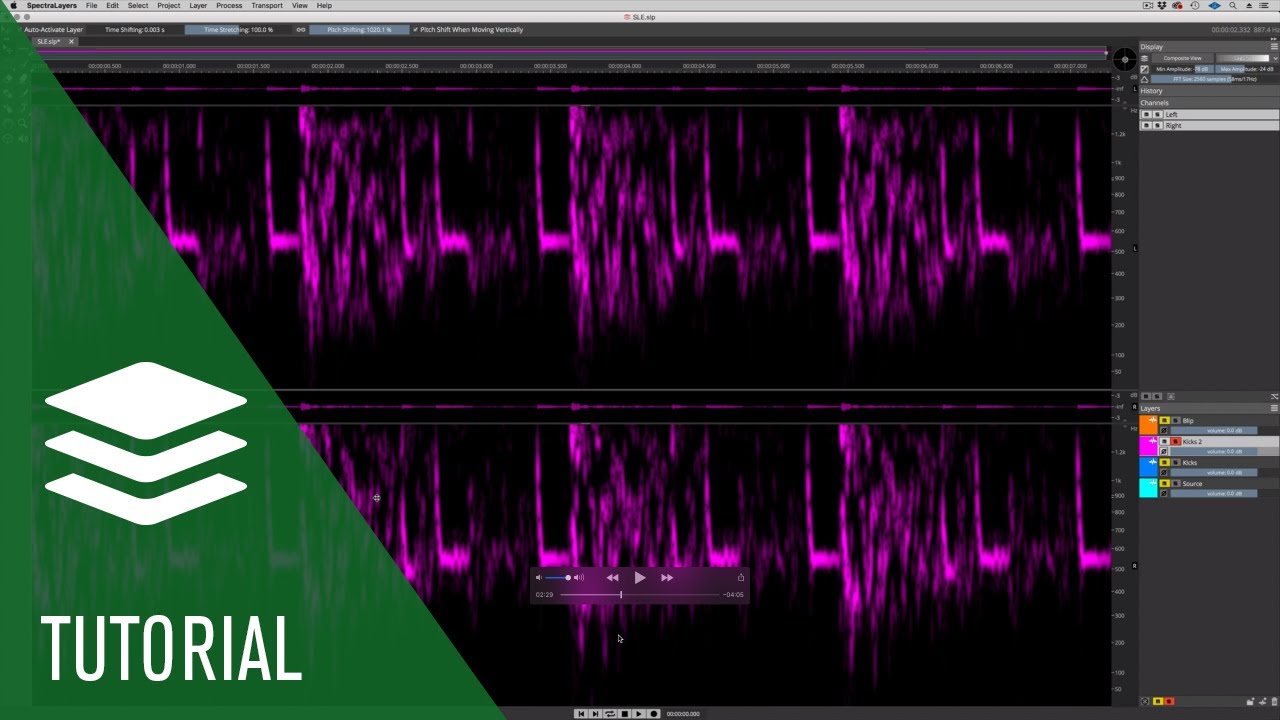The height and width of the screenshot is (720, 1280).
Task: Toggle phase invert on Kicks layer
Action: (x=1164, y=473)
